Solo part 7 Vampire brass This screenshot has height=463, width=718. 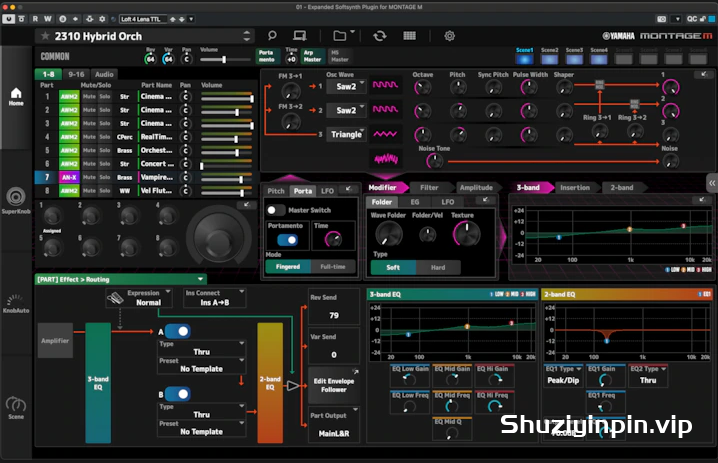tap(105, 177)
